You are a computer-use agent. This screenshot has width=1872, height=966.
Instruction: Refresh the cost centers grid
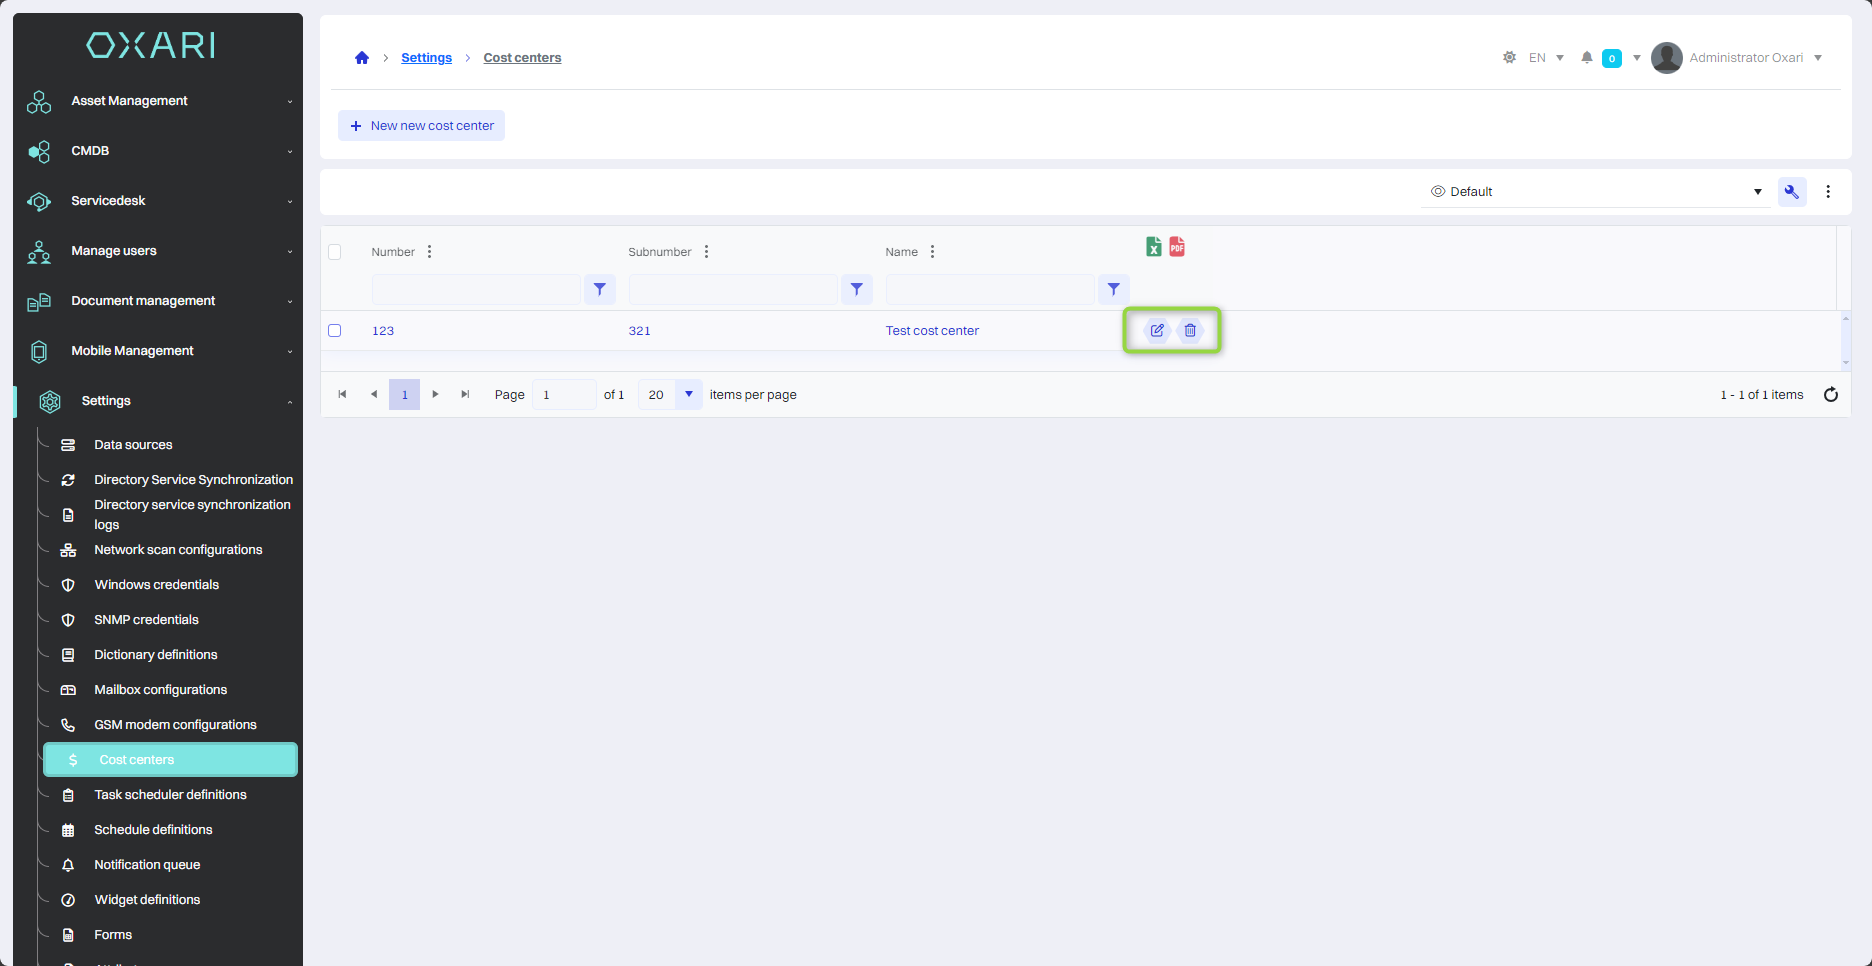coord(1830,395)
